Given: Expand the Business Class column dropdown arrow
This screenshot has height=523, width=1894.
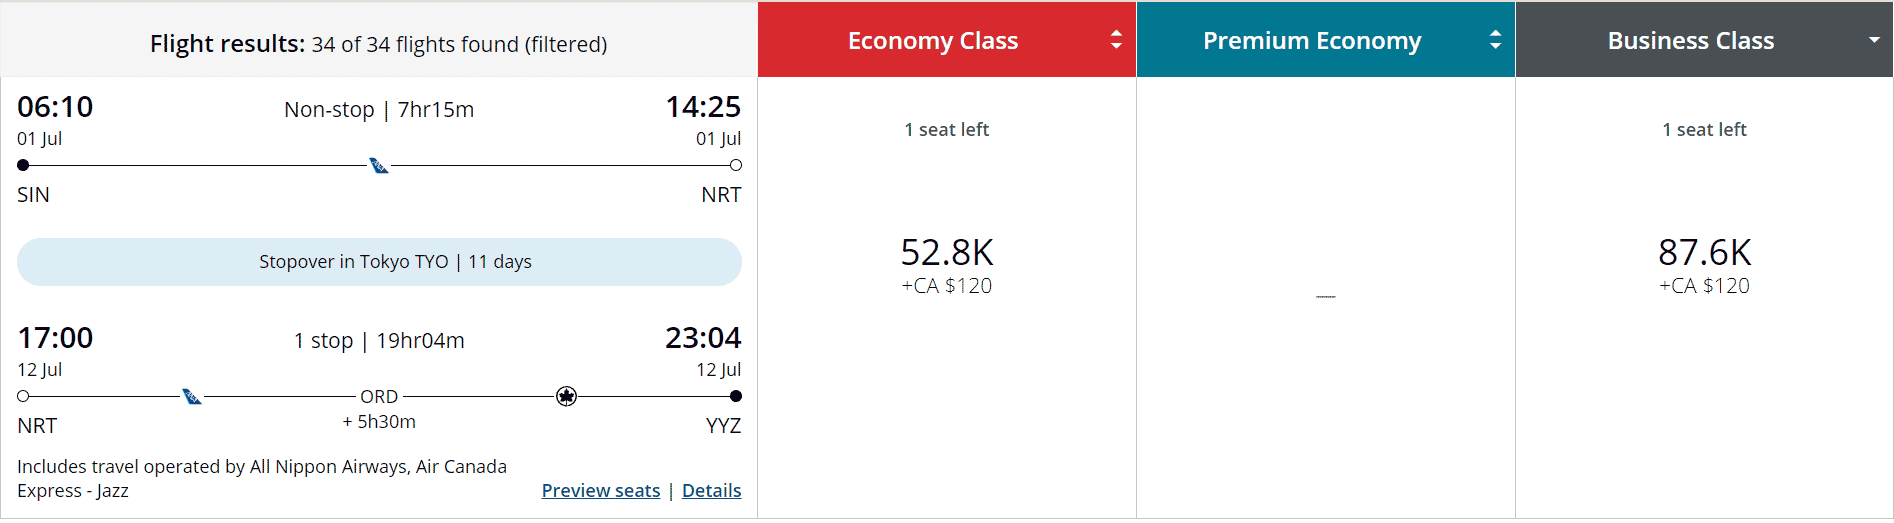Looking at the screenshot, I should click(x=1874, y=40).
